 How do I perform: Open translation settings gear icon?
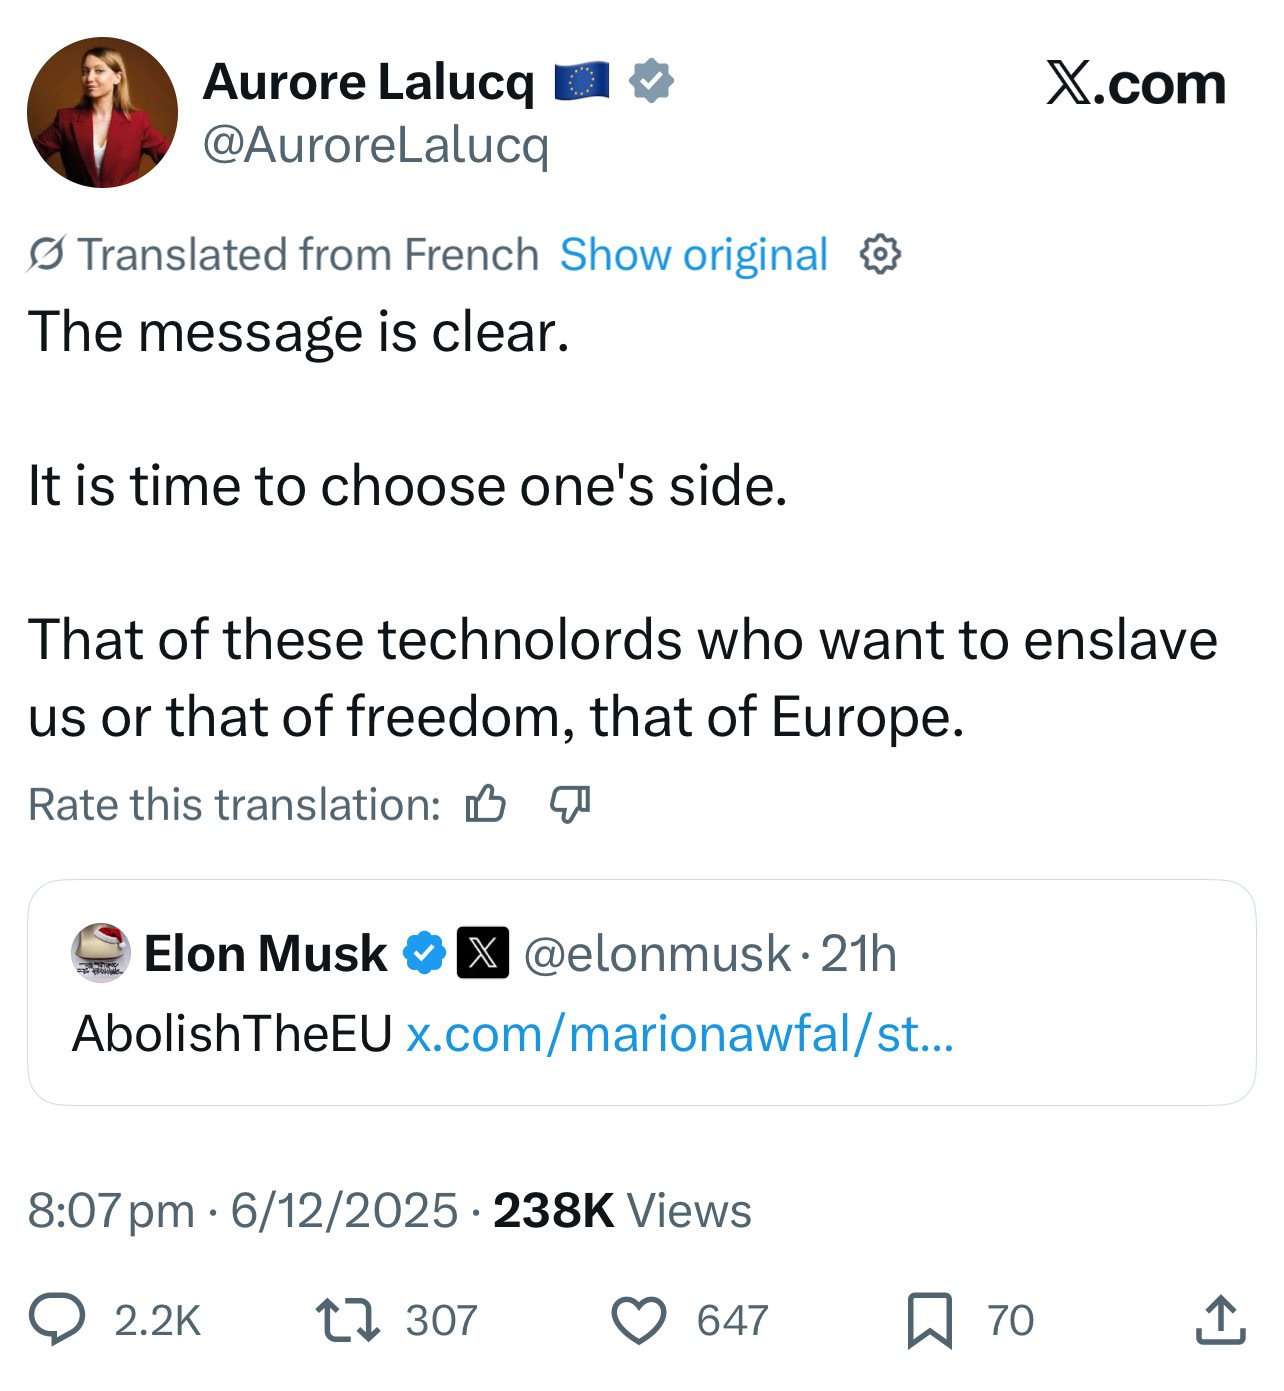point(880,255)
